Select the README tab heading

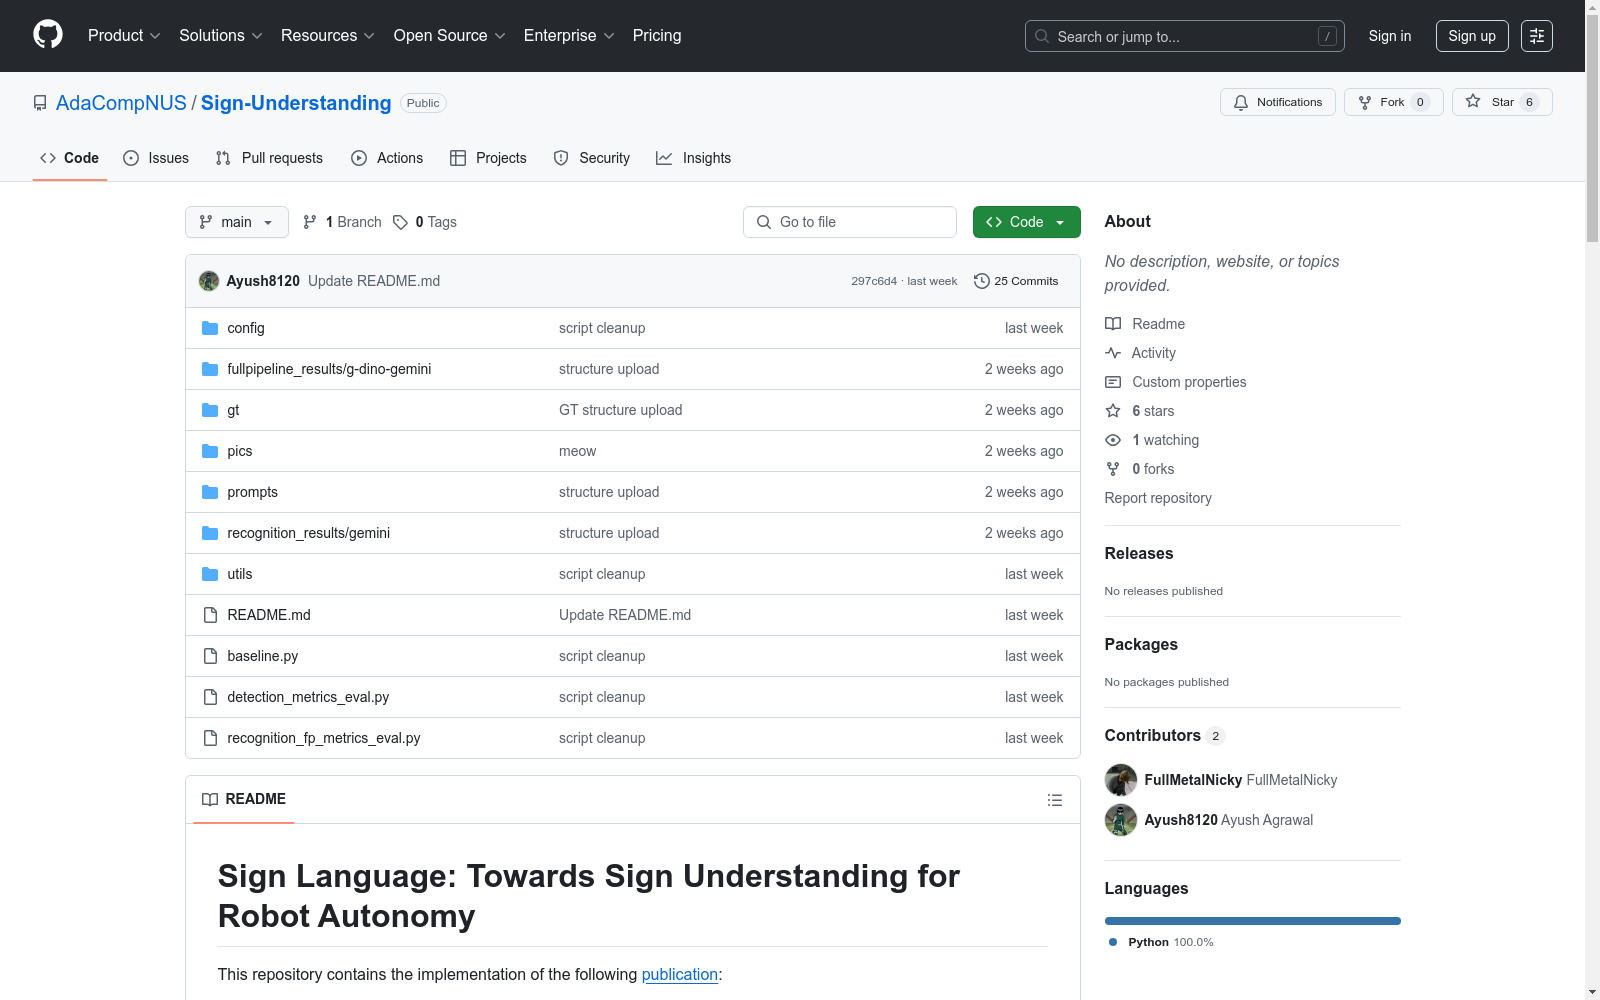coord(244,799)
